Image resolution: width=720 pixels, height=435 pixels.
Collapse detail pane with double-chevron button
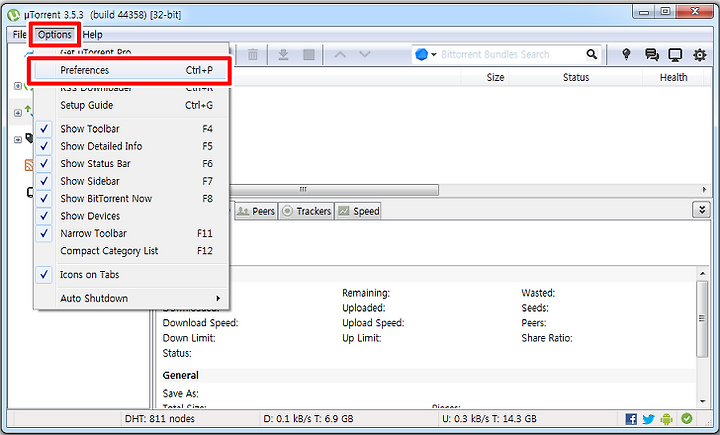point(702,210)
